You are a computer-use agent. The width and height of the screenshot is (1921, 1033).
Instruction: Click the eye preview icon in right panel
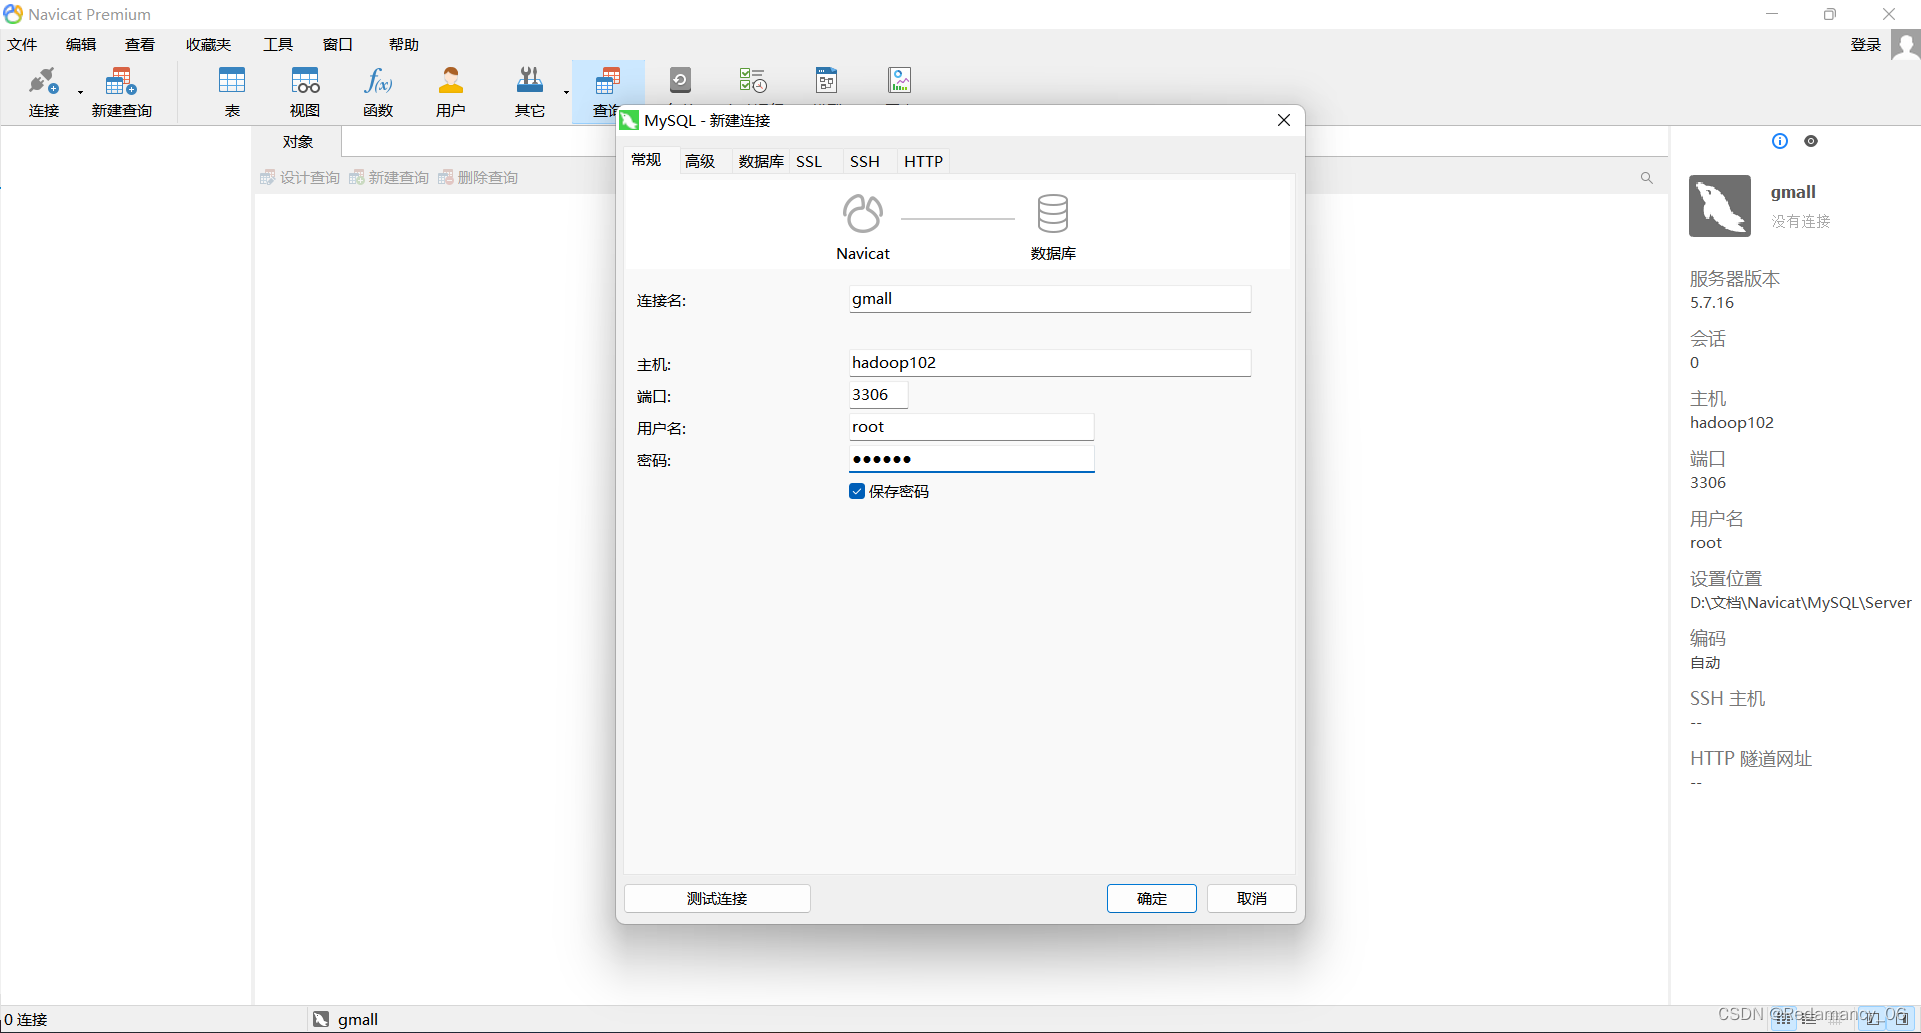[1811, 141]
